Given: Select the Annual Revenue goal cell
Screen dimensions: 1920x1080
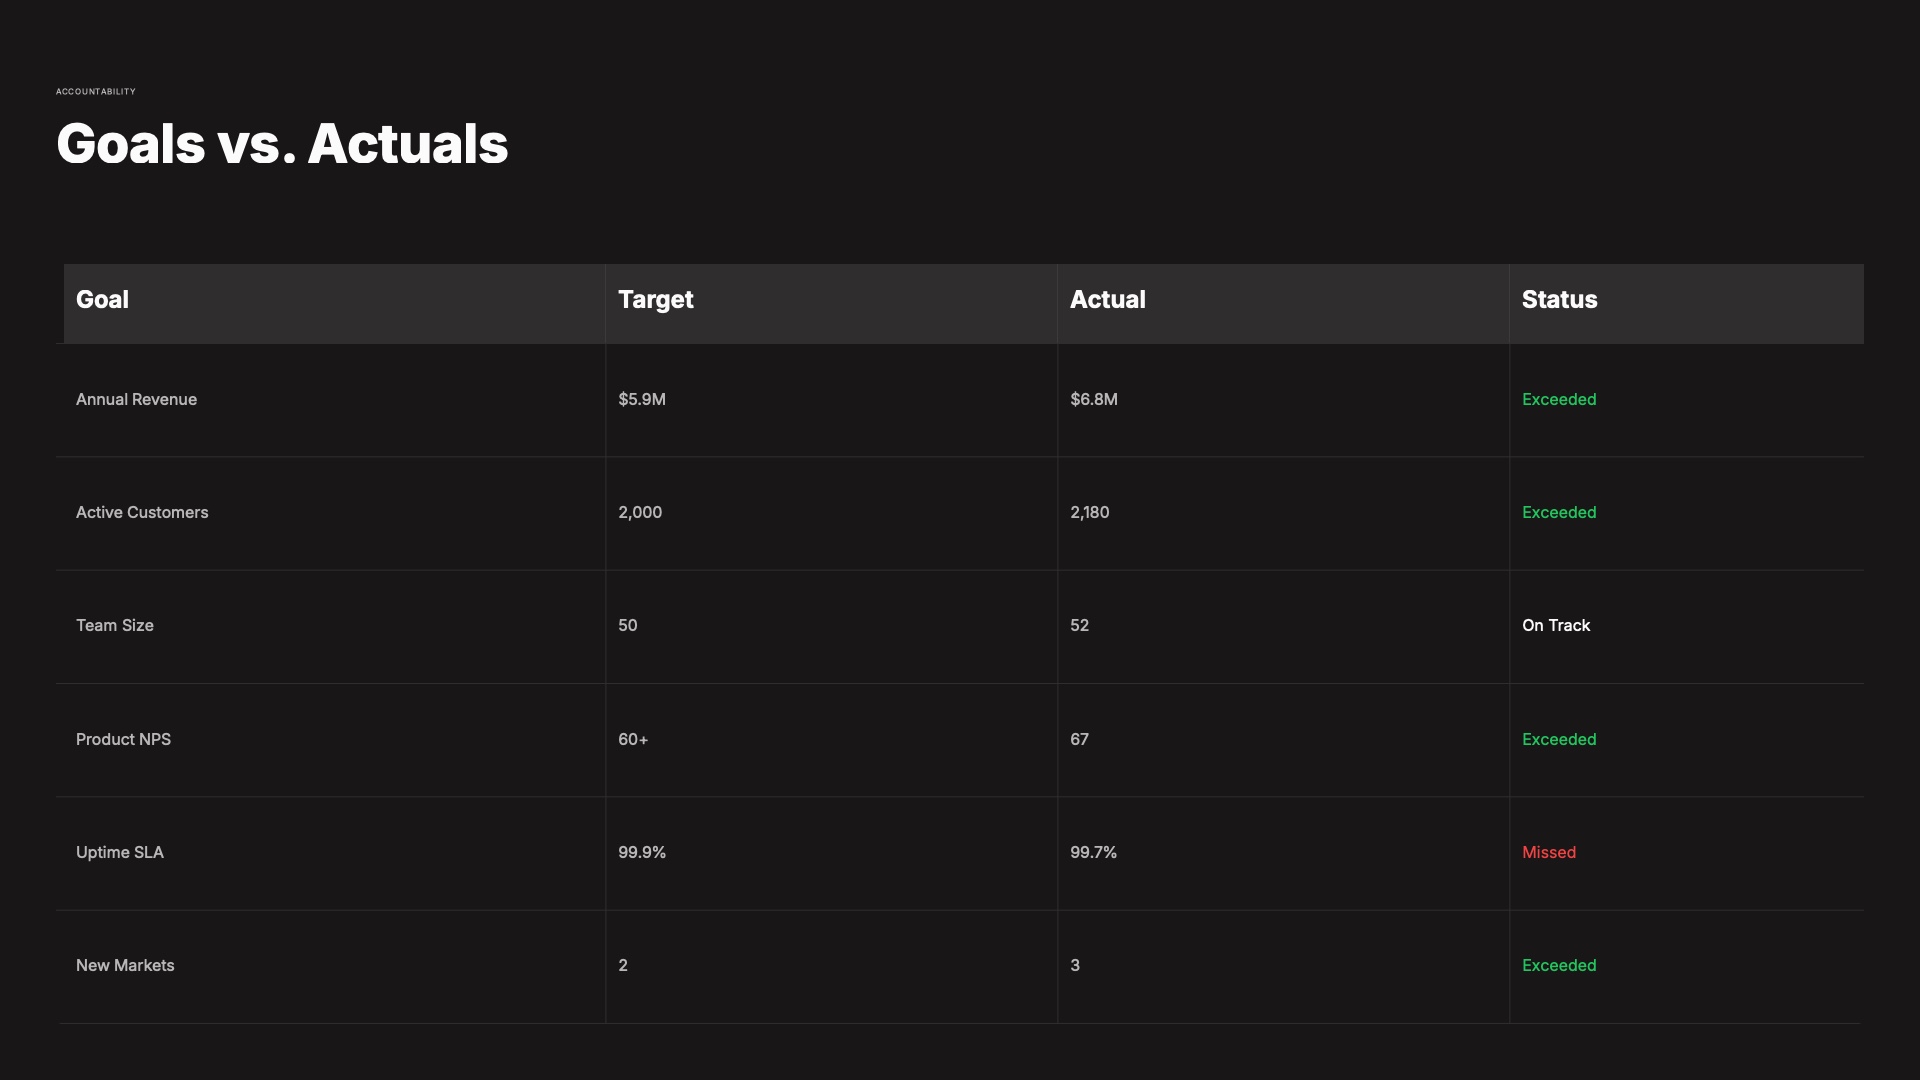Looking at the screenshot, I should pos(136,400).
